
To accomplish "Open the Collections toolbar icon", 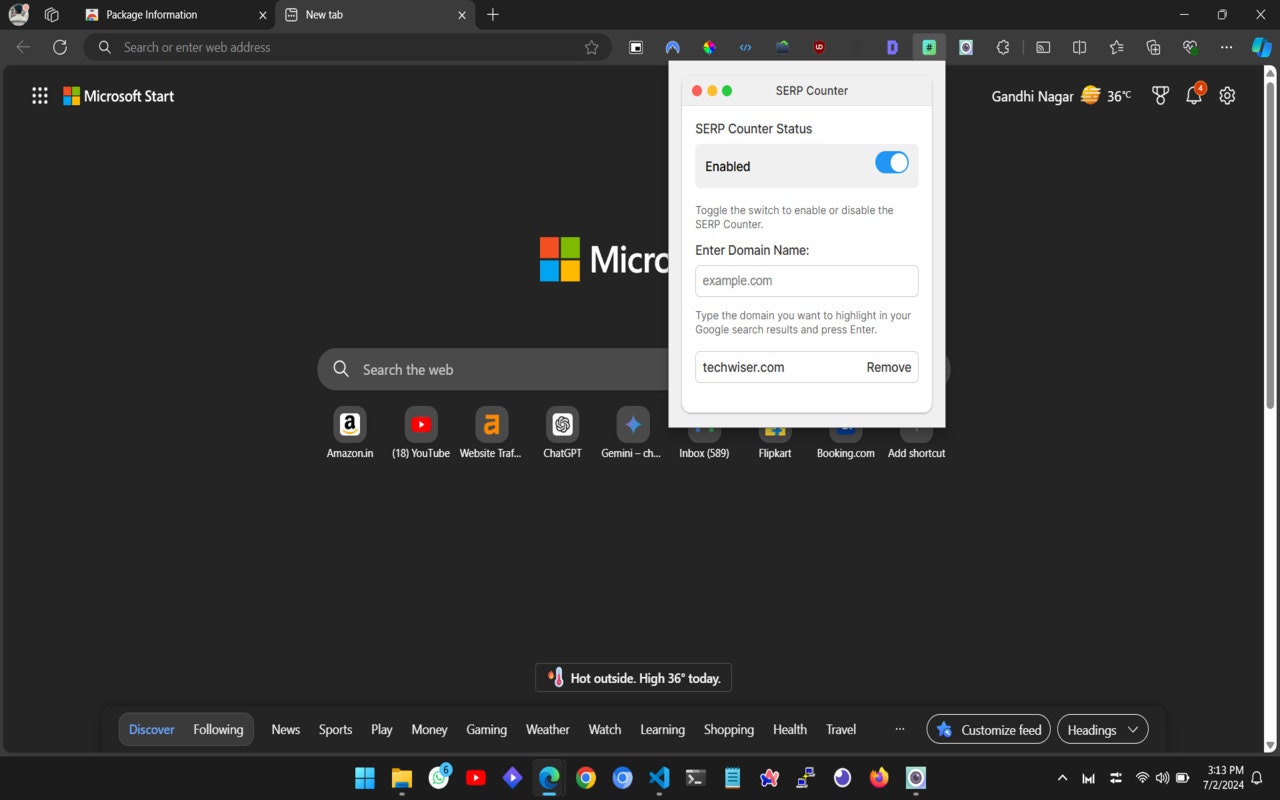I will (1153, 47).
